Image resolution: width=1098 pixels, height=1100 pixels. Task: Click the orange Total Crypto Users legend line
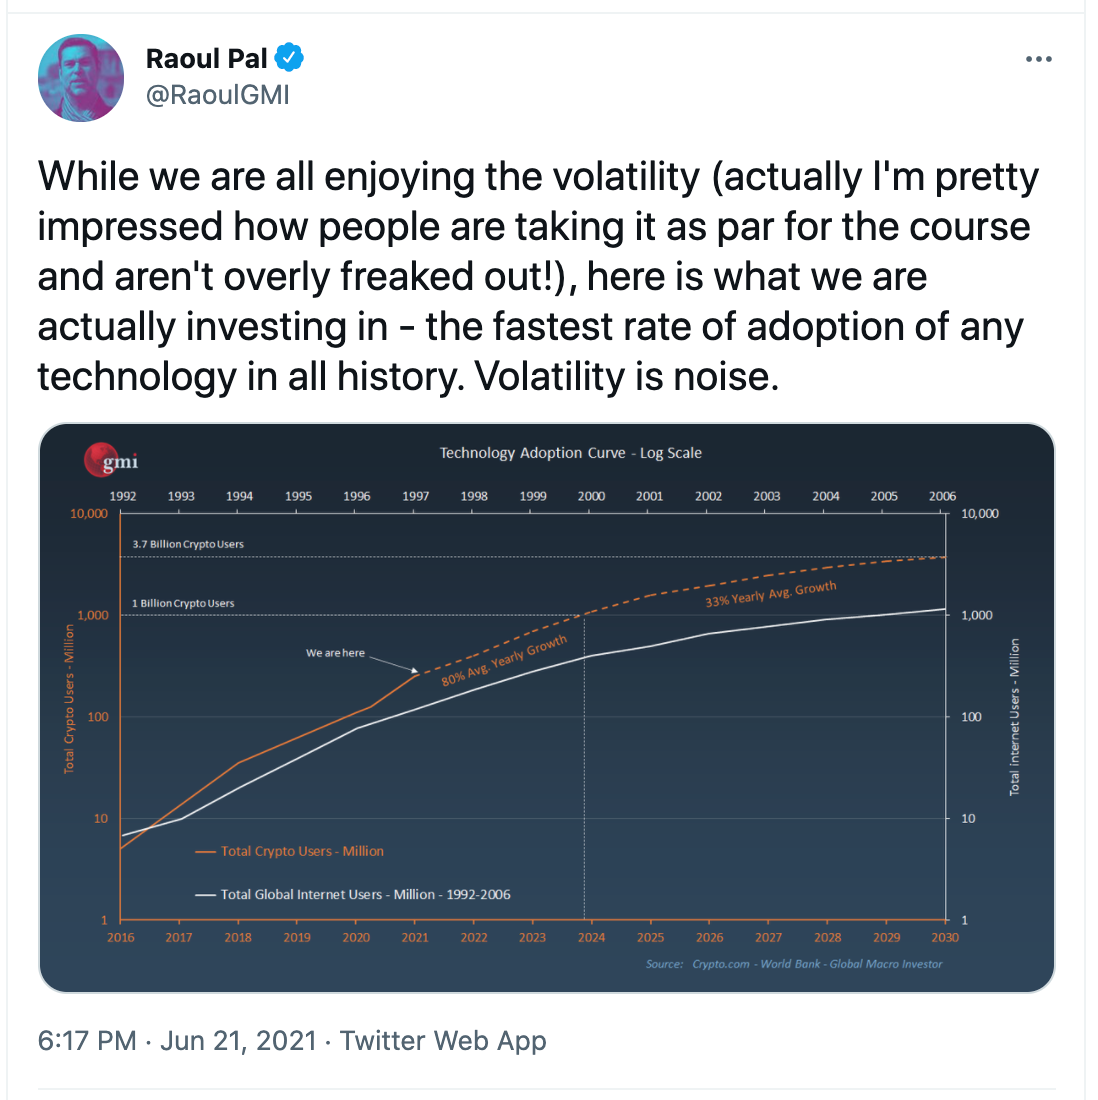point(207,852)
